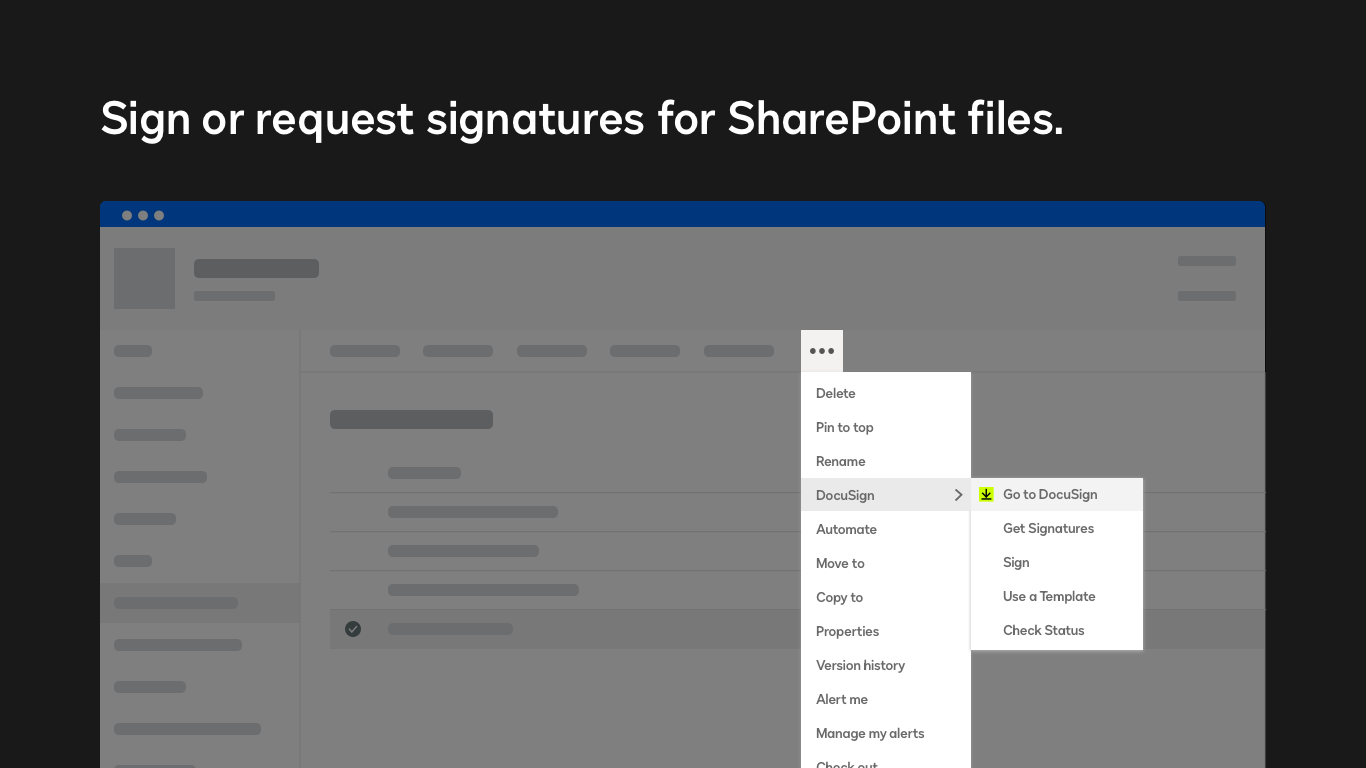Choose Pin to top option
1366x768 pixels.
click(844, 427)
